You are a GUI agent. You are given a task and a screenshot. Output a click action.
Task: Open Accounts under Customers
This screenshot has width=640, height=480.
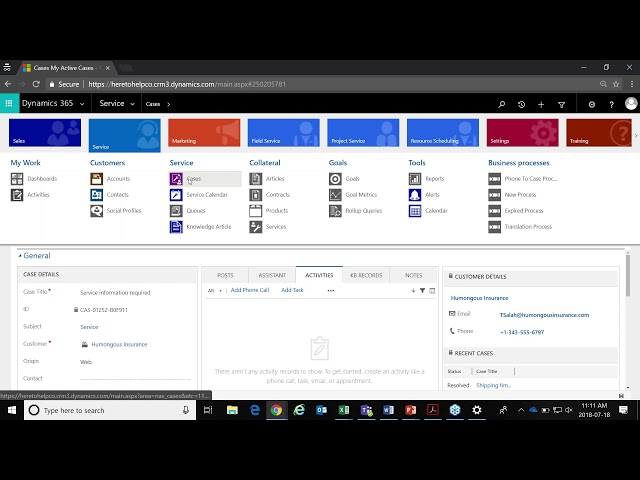click(110, 179)
